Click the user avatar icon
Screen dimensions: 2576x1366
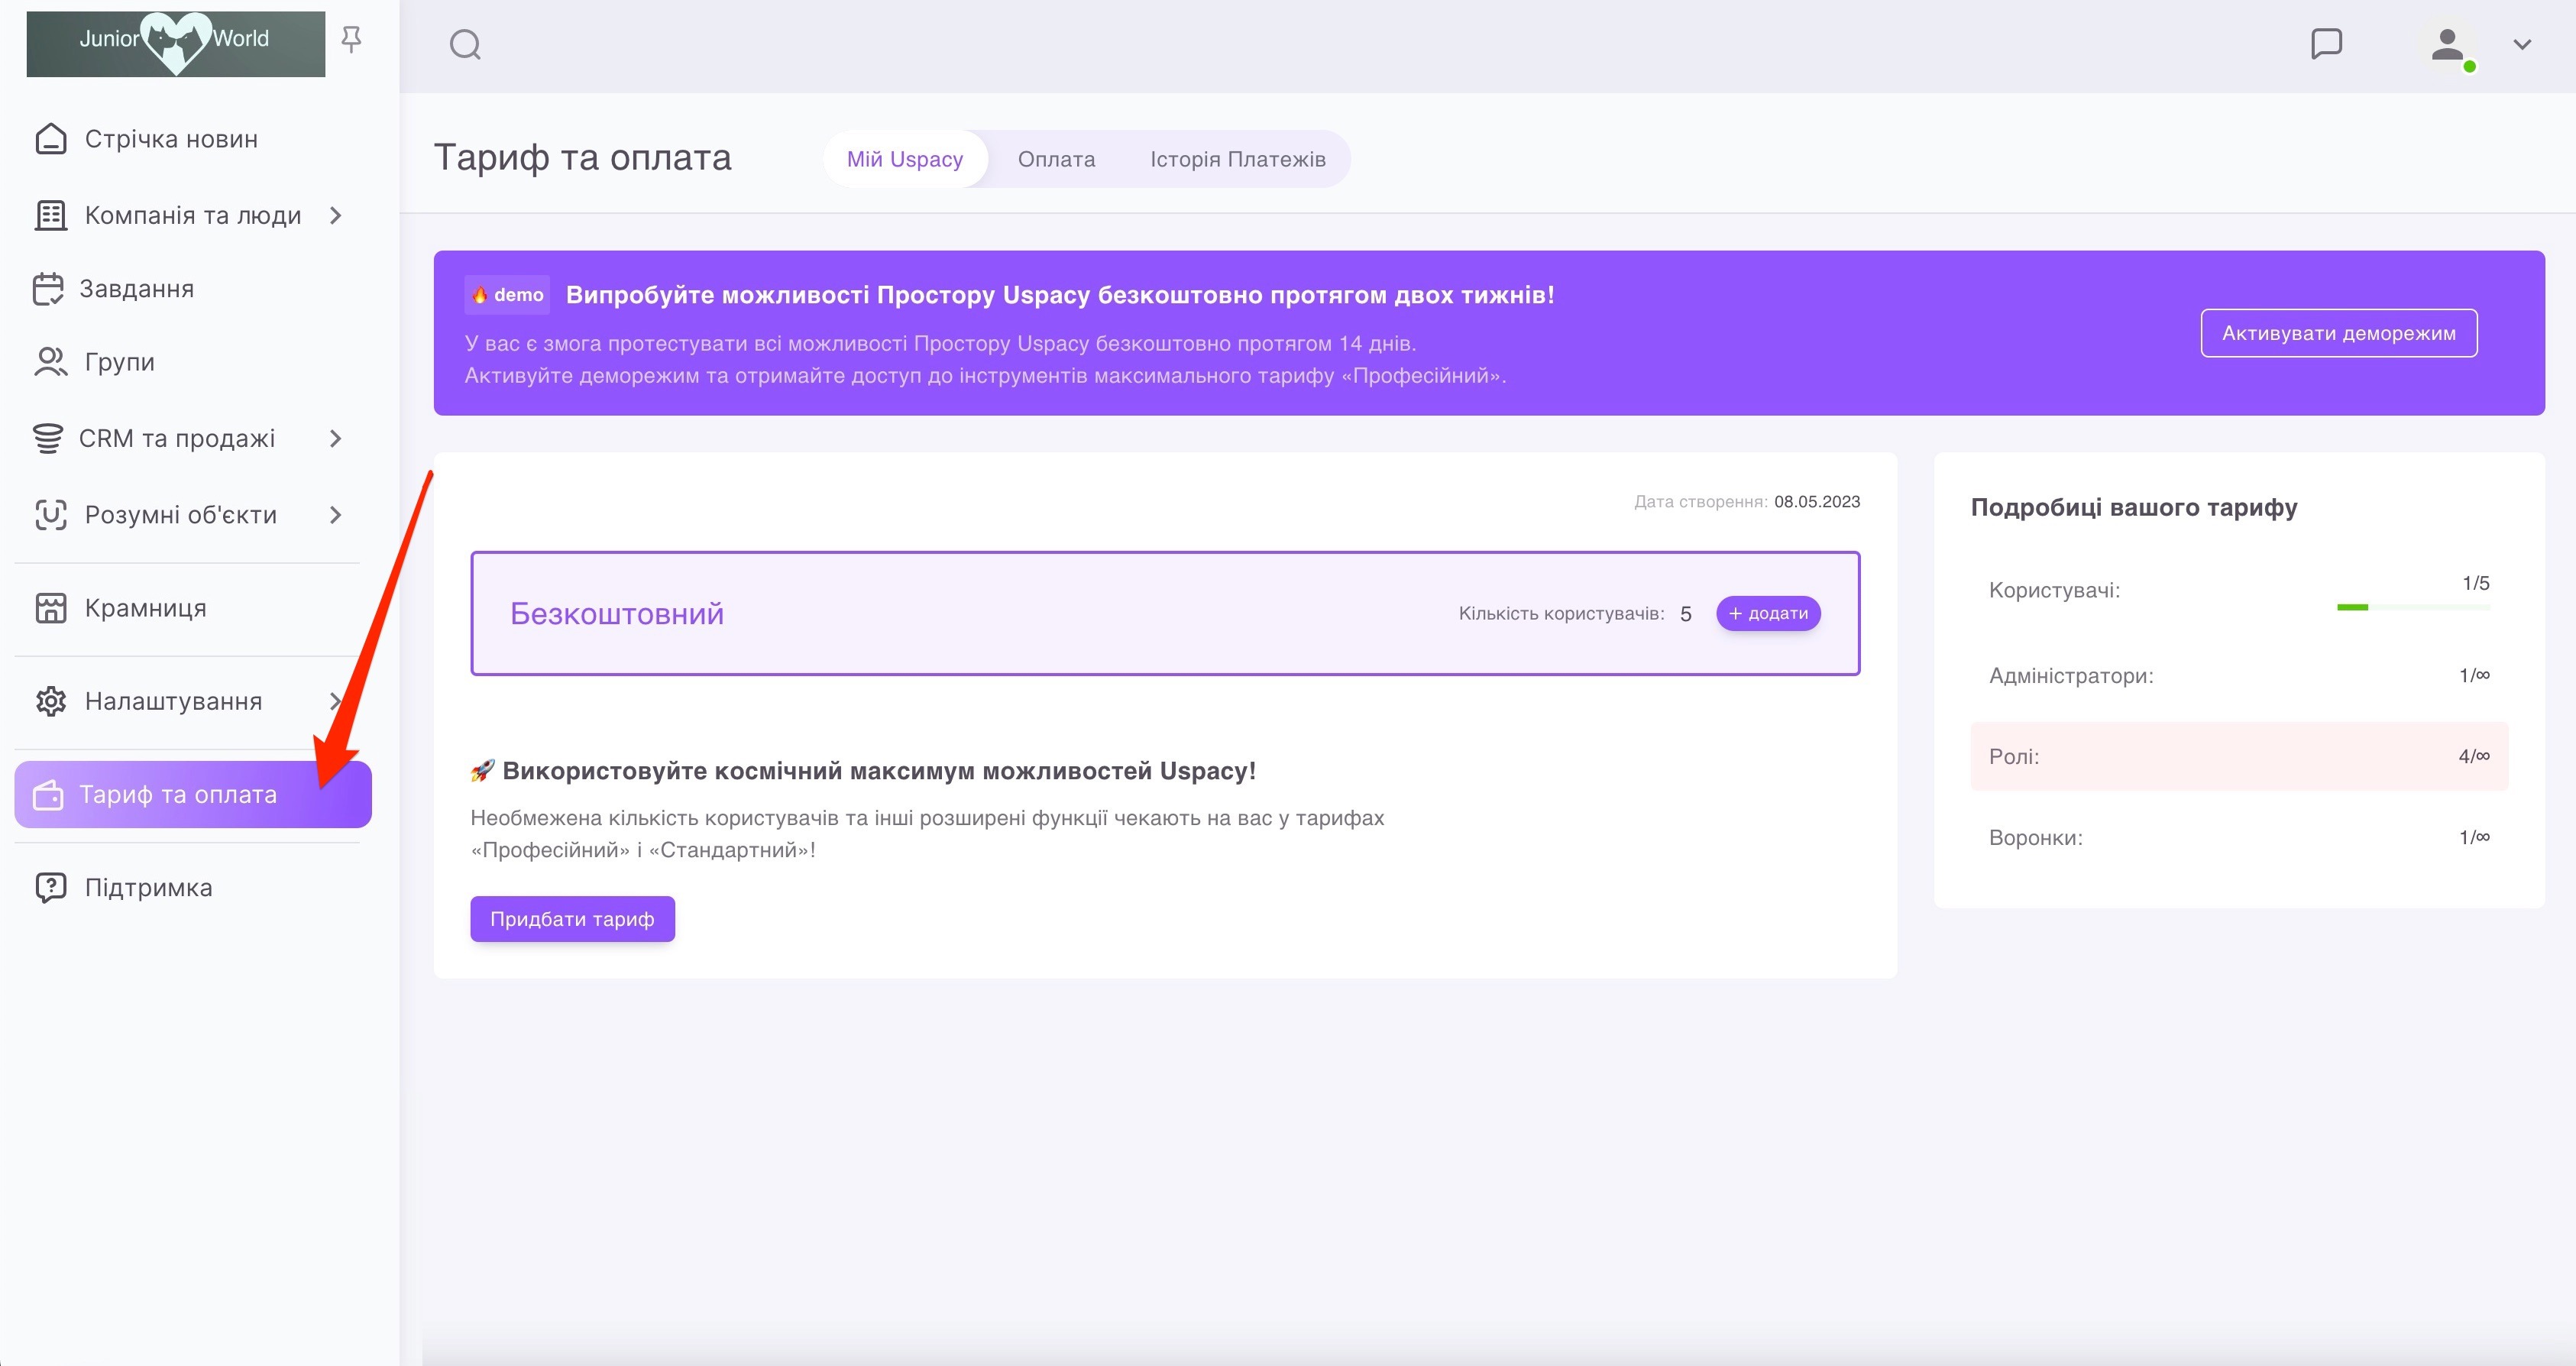click(2446, 45)
